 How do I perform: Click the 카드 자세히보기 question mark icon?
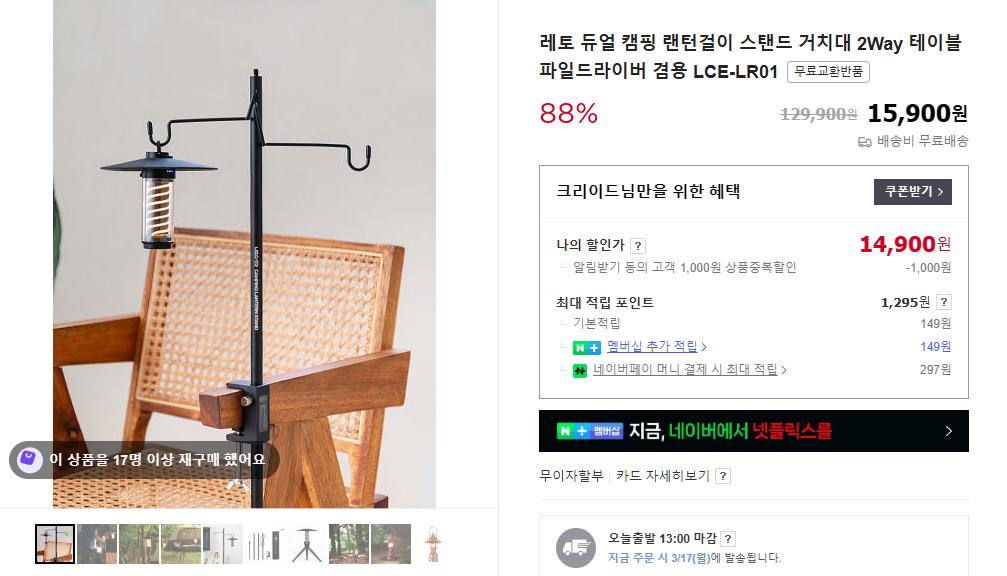tap(723, 476)
